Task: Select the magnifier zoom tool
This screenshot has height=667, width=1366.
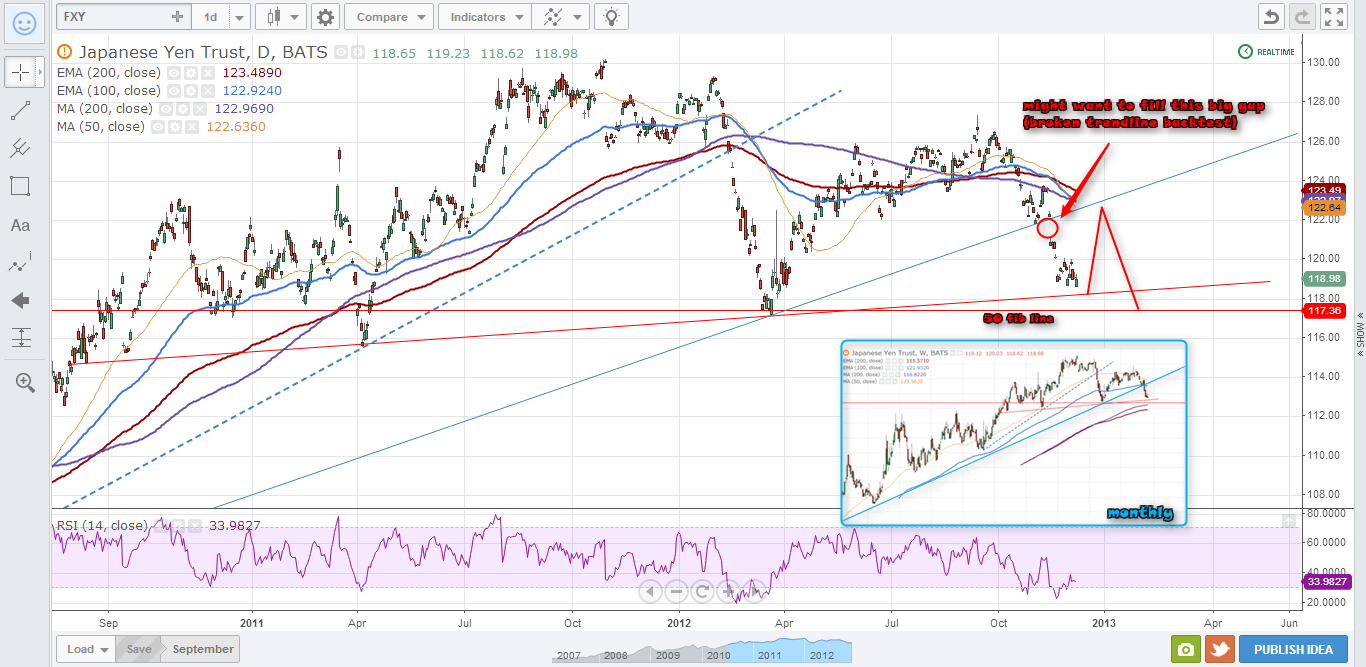Action: click(x=24, y=381)
